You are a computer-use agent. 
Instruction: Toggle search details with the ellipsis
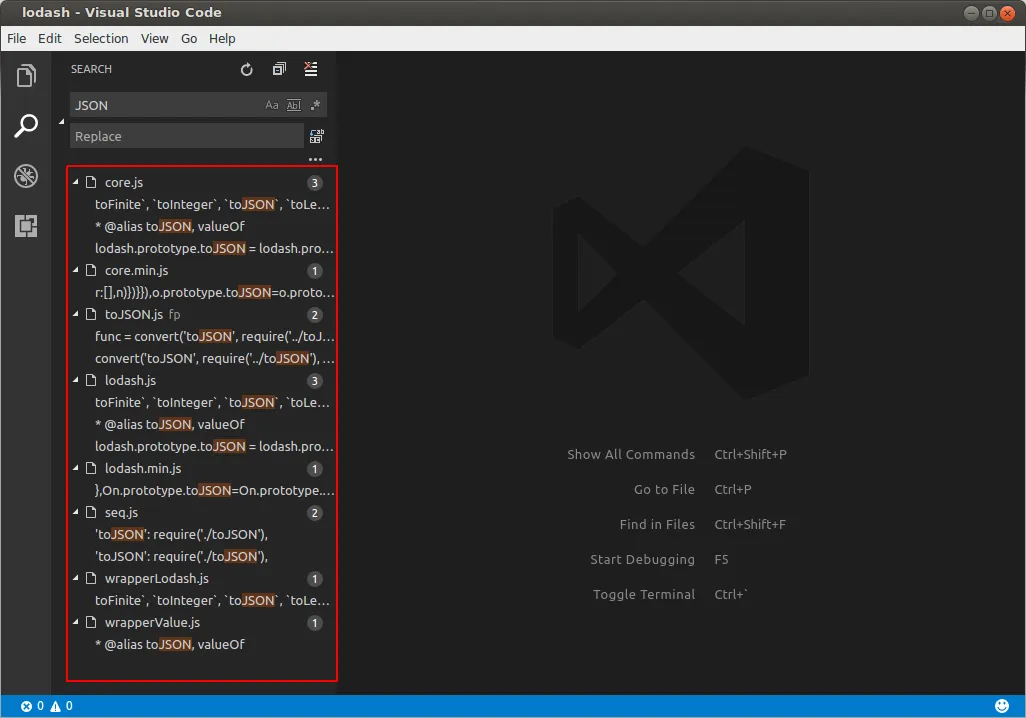(x=315, y=159)
